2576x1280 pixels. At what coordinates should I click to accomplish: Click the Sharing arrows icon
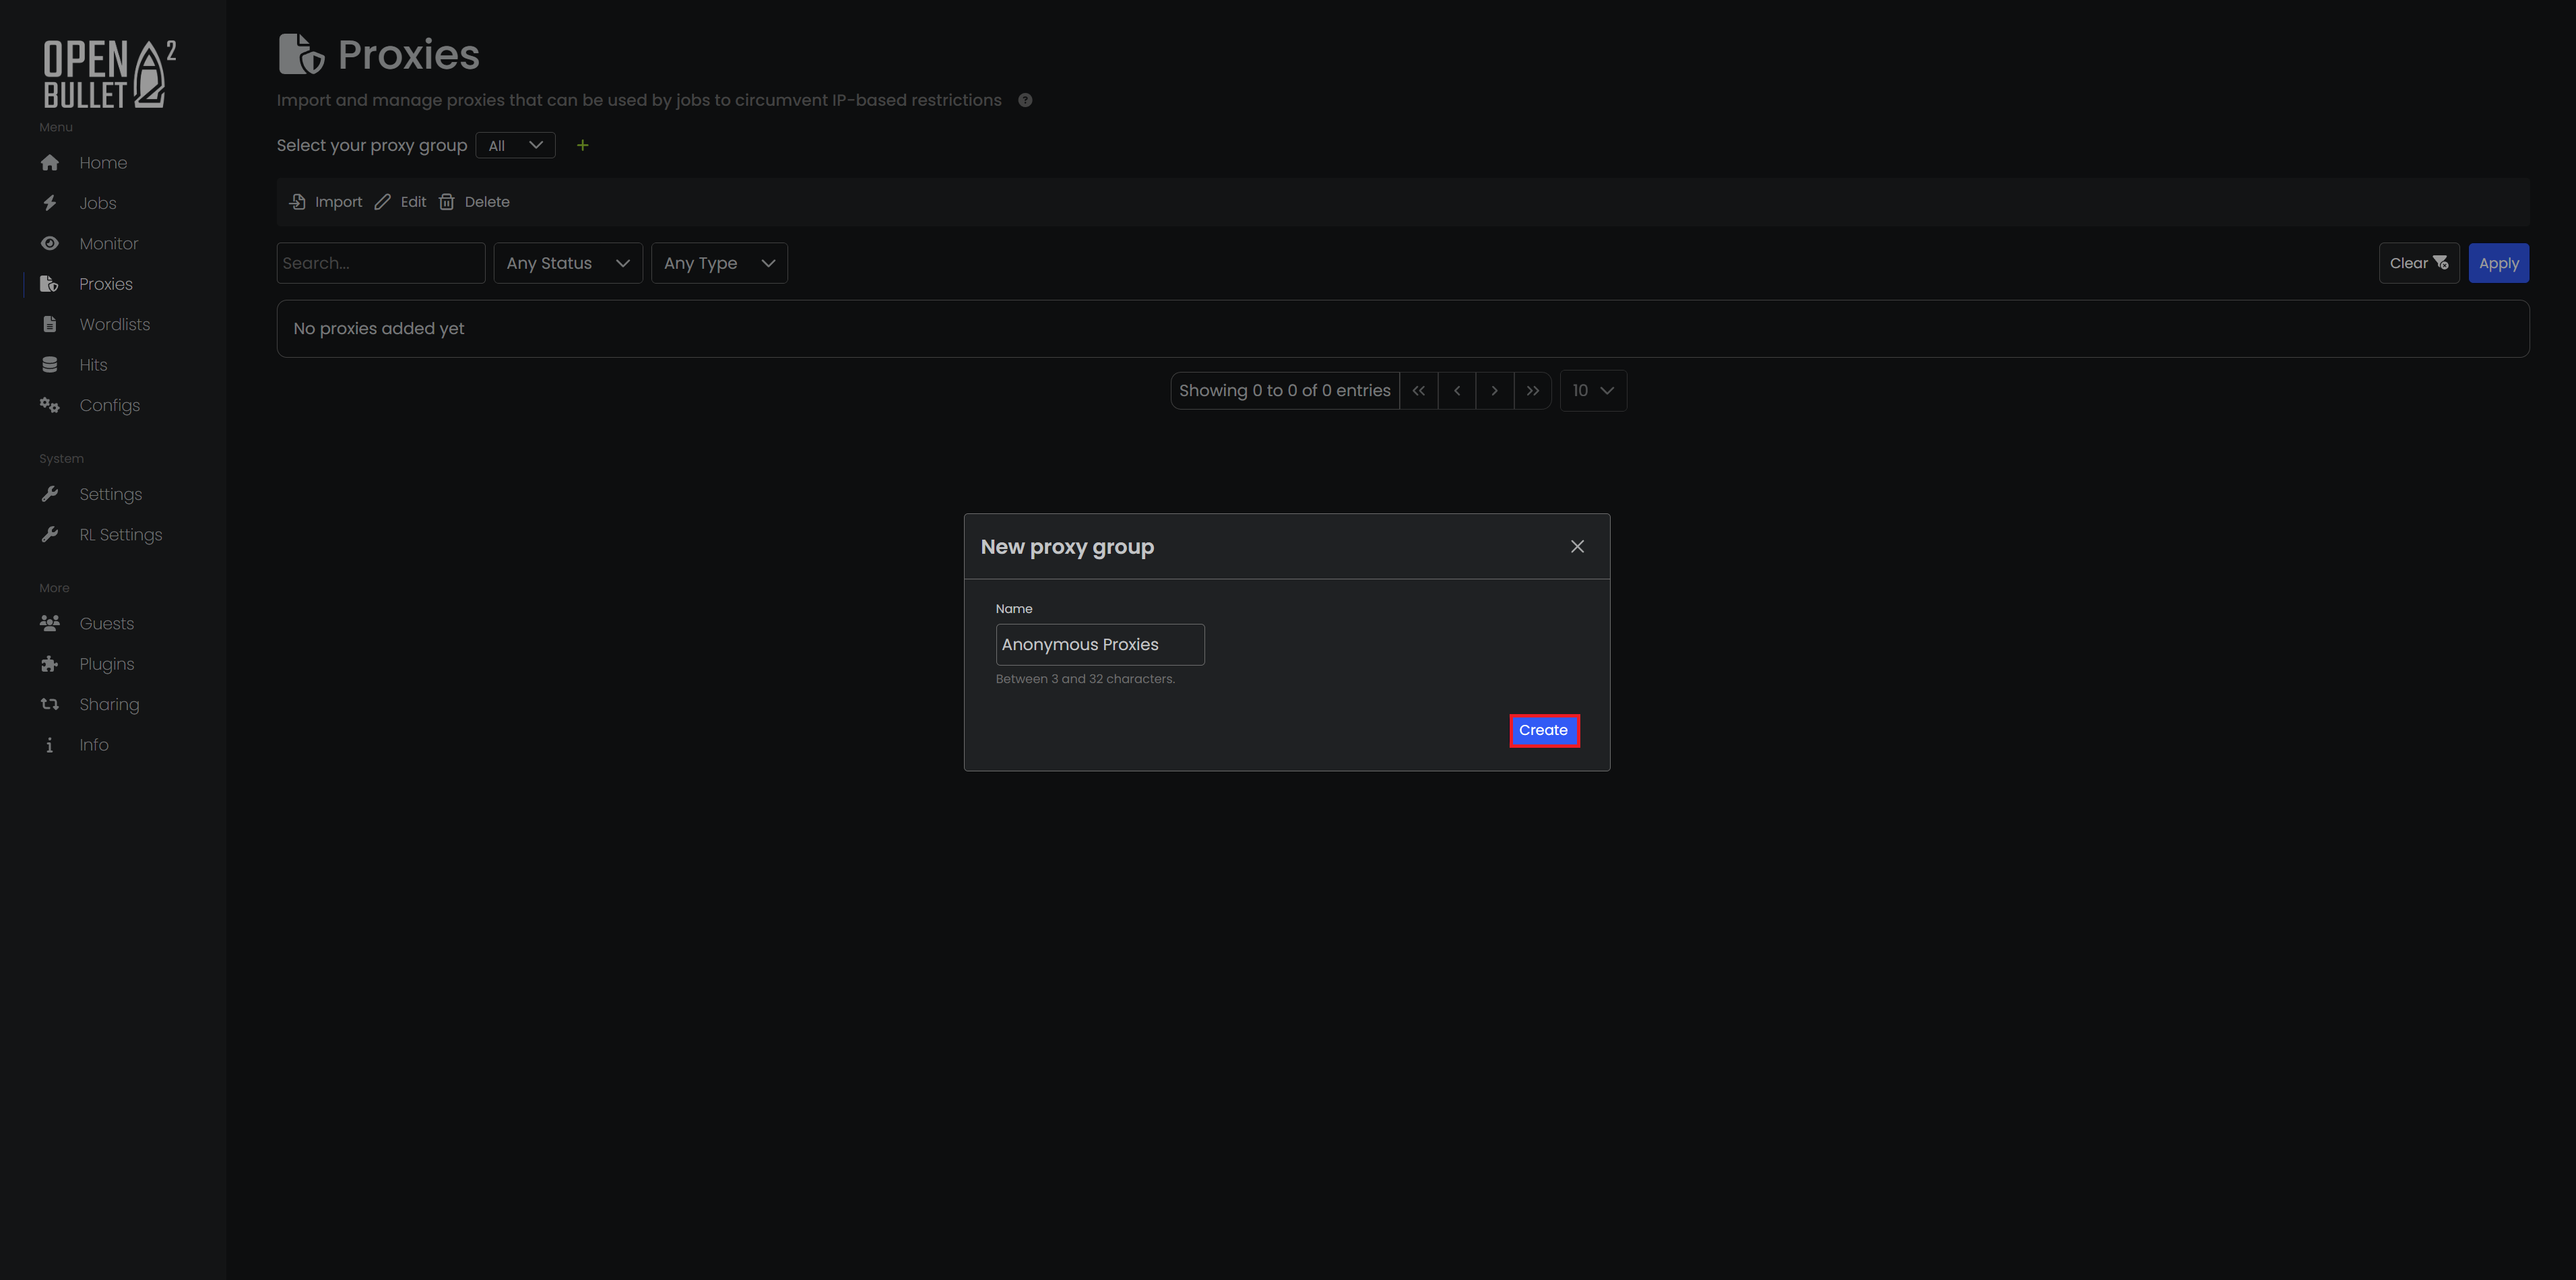click(x=50, y=704)
